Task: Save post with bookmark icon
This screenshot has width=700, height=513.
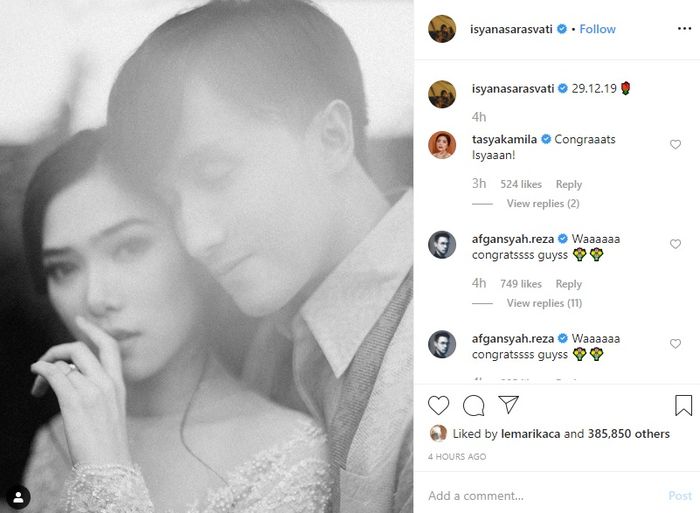Action: [683, 405]
